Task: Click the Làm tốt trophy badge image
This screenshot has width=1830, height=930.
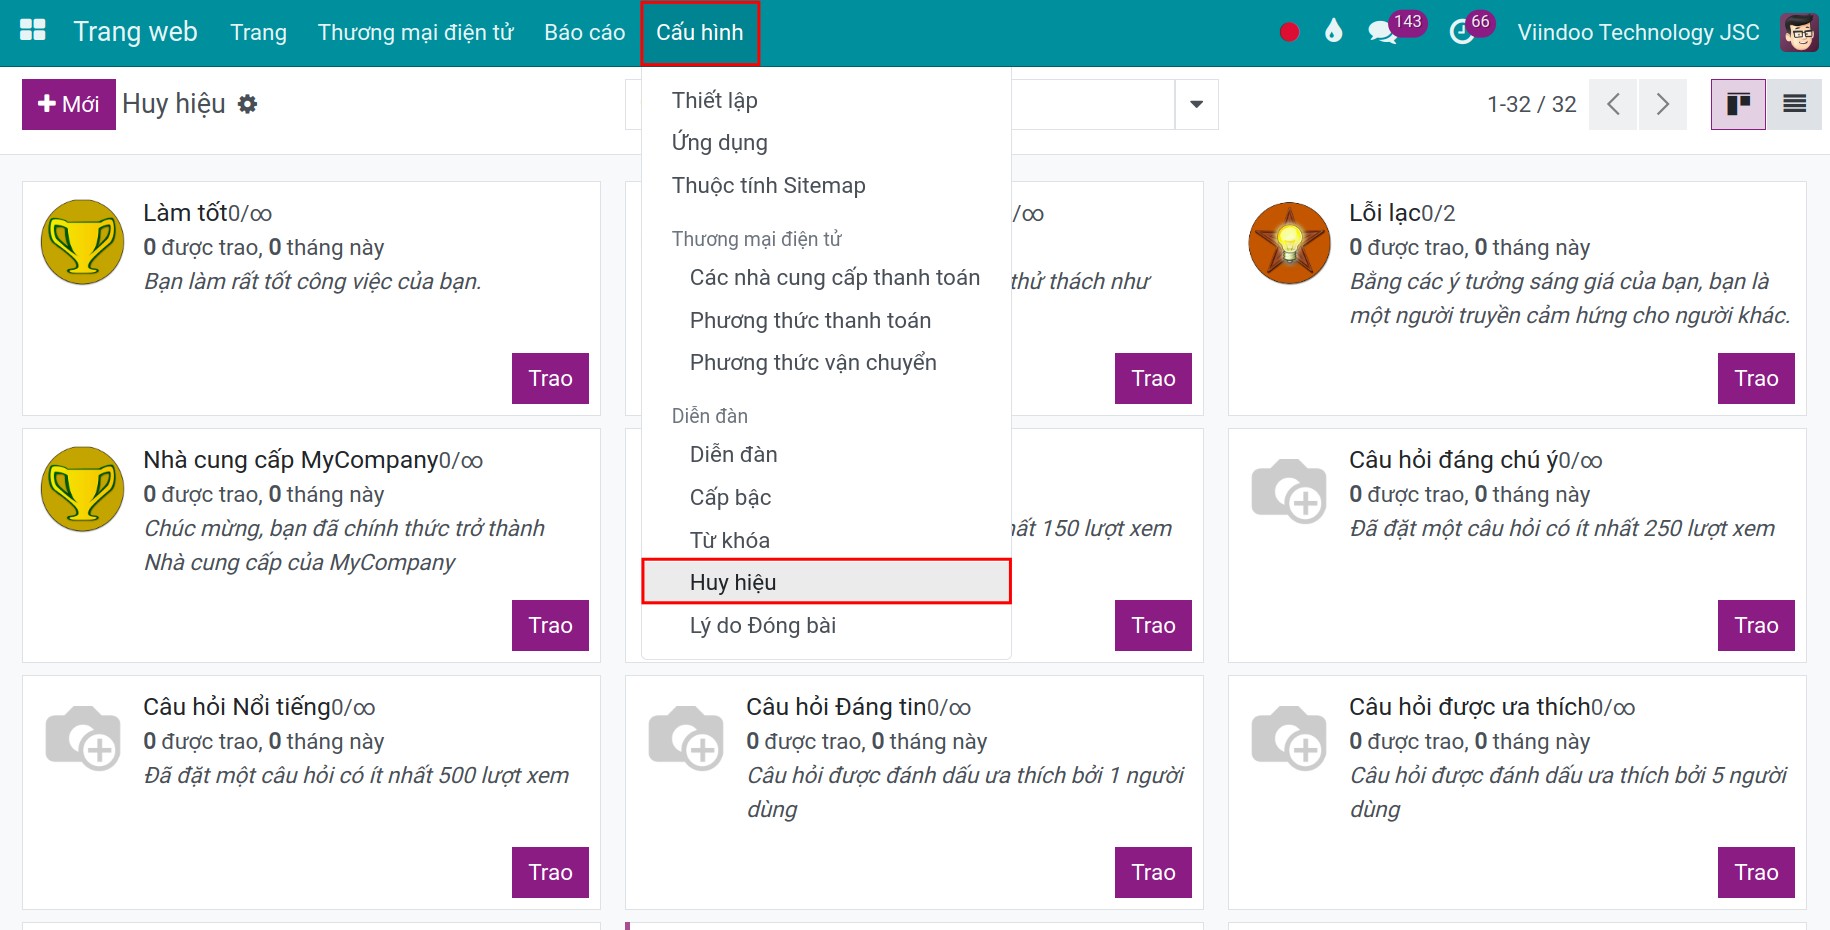Action: pos(82,242)
